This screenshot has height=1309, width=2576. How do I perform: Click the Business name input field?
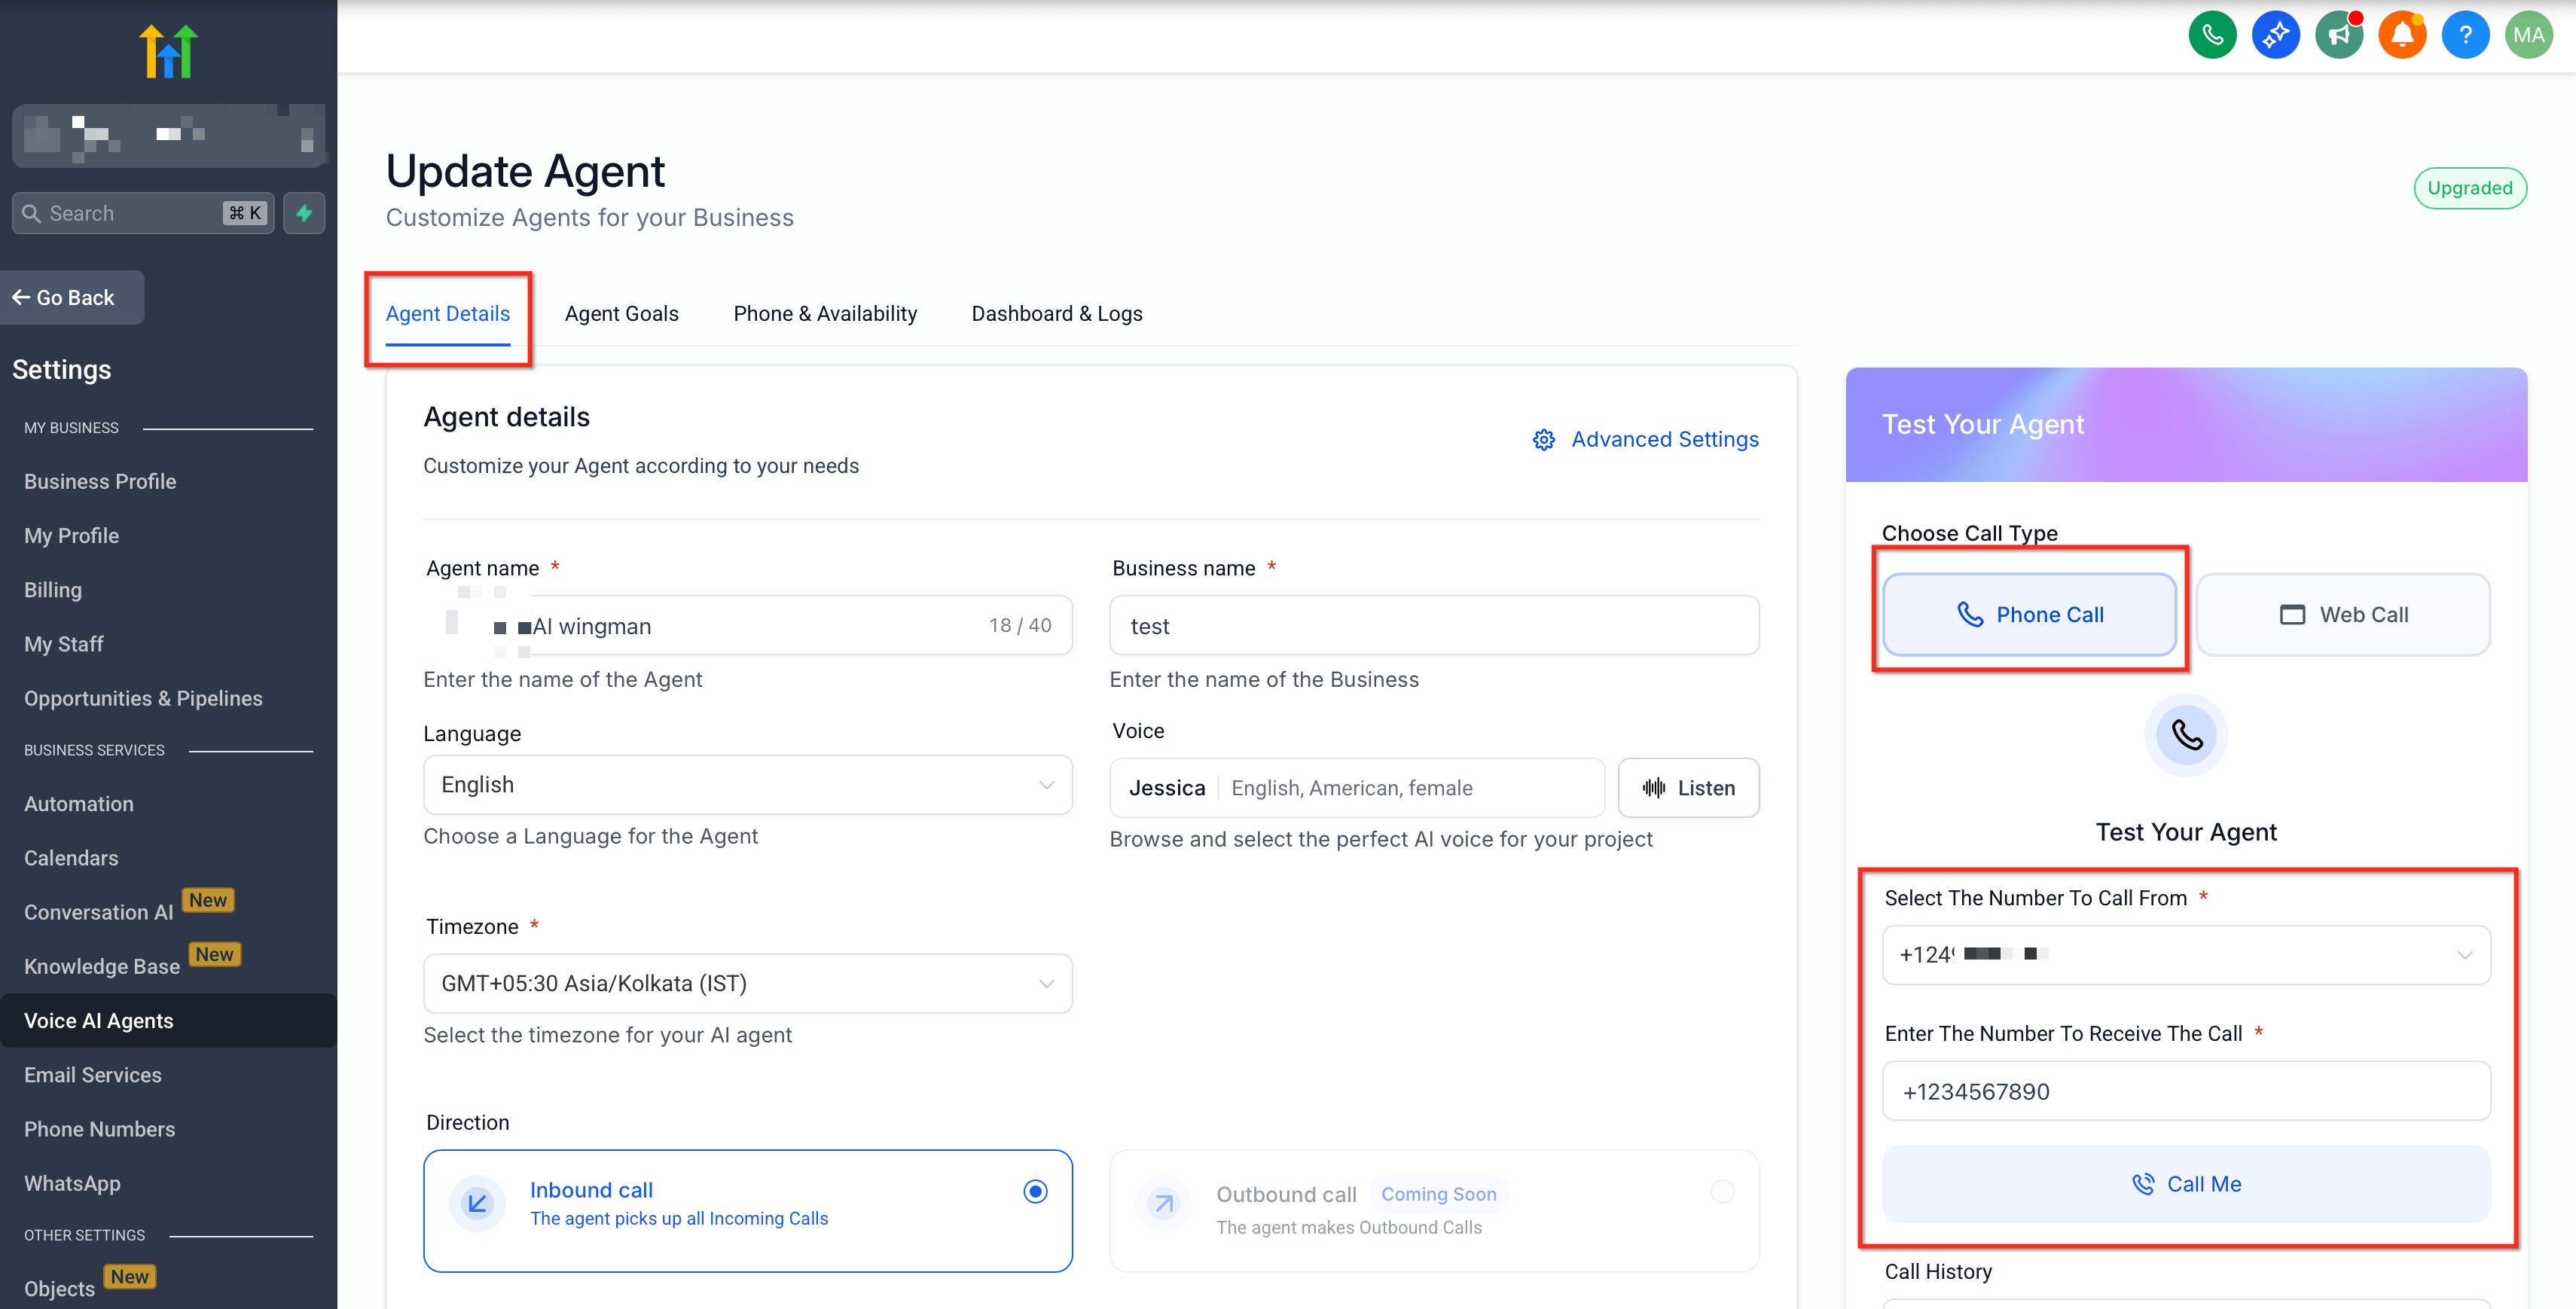click(1433, 626)
